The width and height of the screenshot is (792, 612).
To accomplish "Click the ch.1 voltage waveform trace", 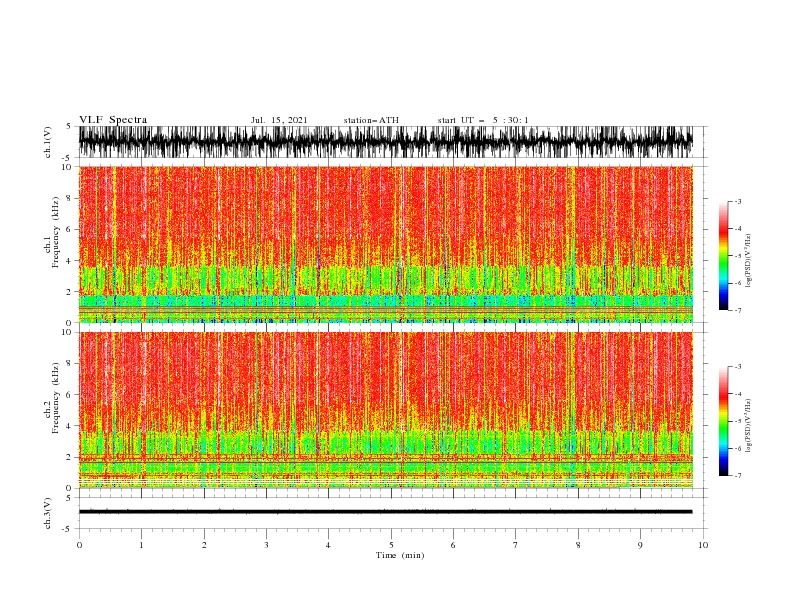I will 385,142.
